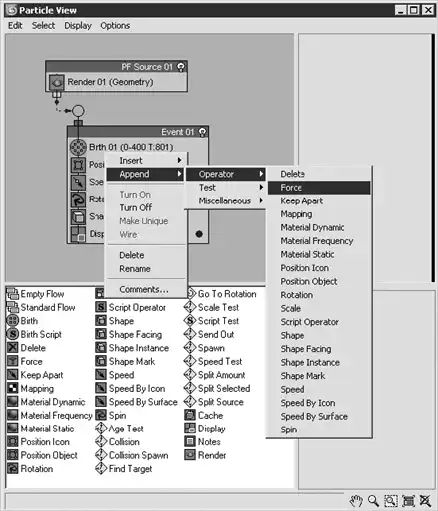This screenshot has height=511, width=438.
Task: Select Keep Apart icon in depot
Action: [13, 375]
